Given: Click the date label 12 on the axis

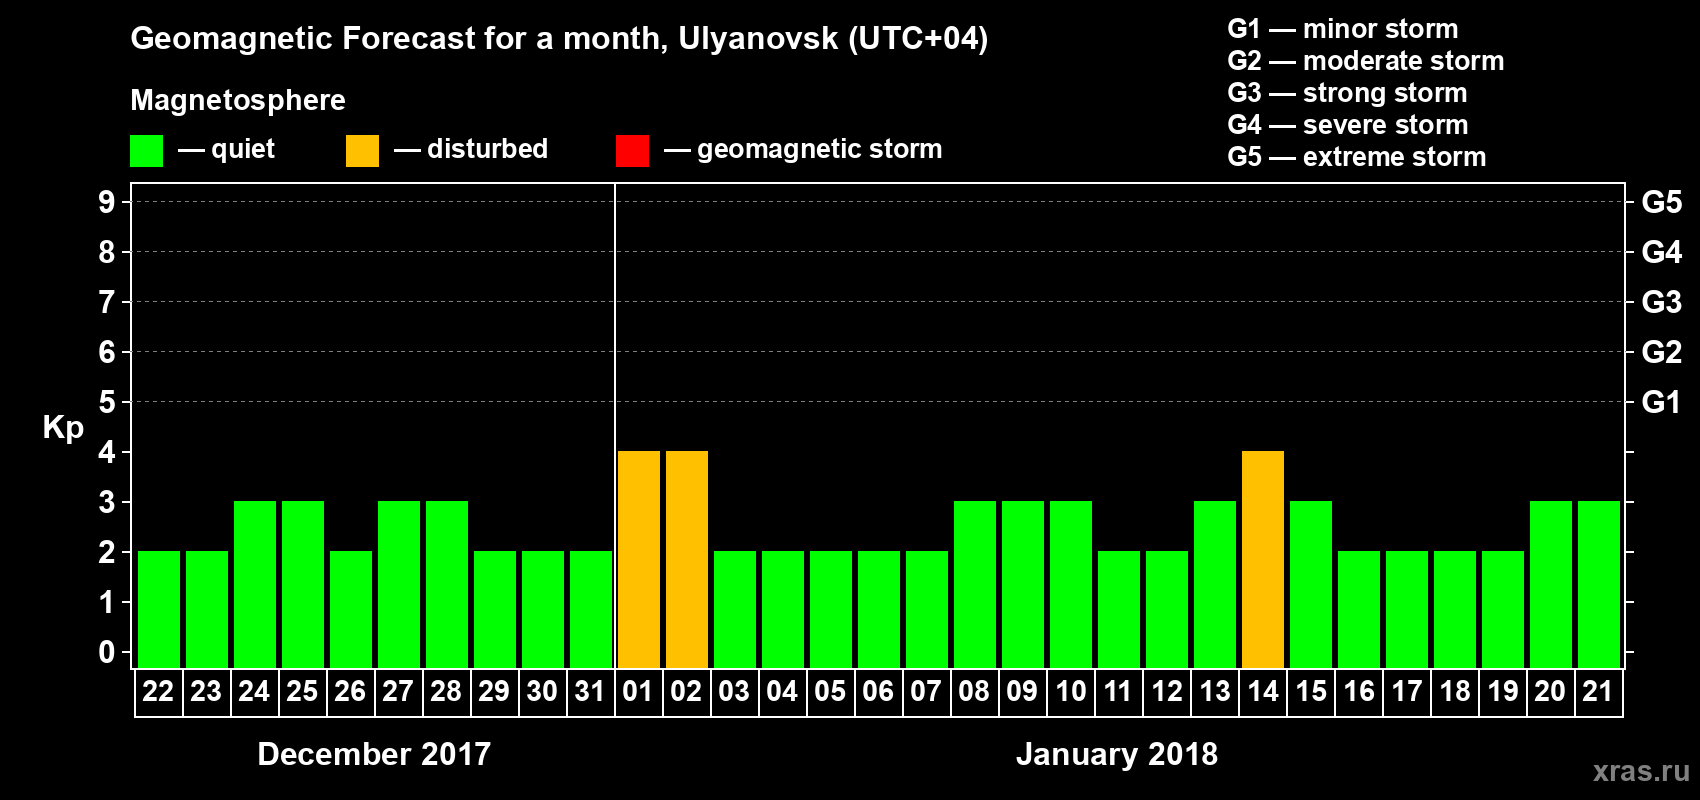Looking at the screenshot, I should click(1166, 691).
